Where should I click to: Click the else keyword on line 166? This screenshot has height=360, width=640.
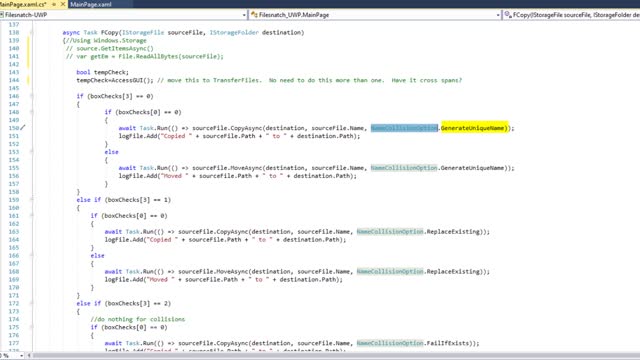point(98,256)
